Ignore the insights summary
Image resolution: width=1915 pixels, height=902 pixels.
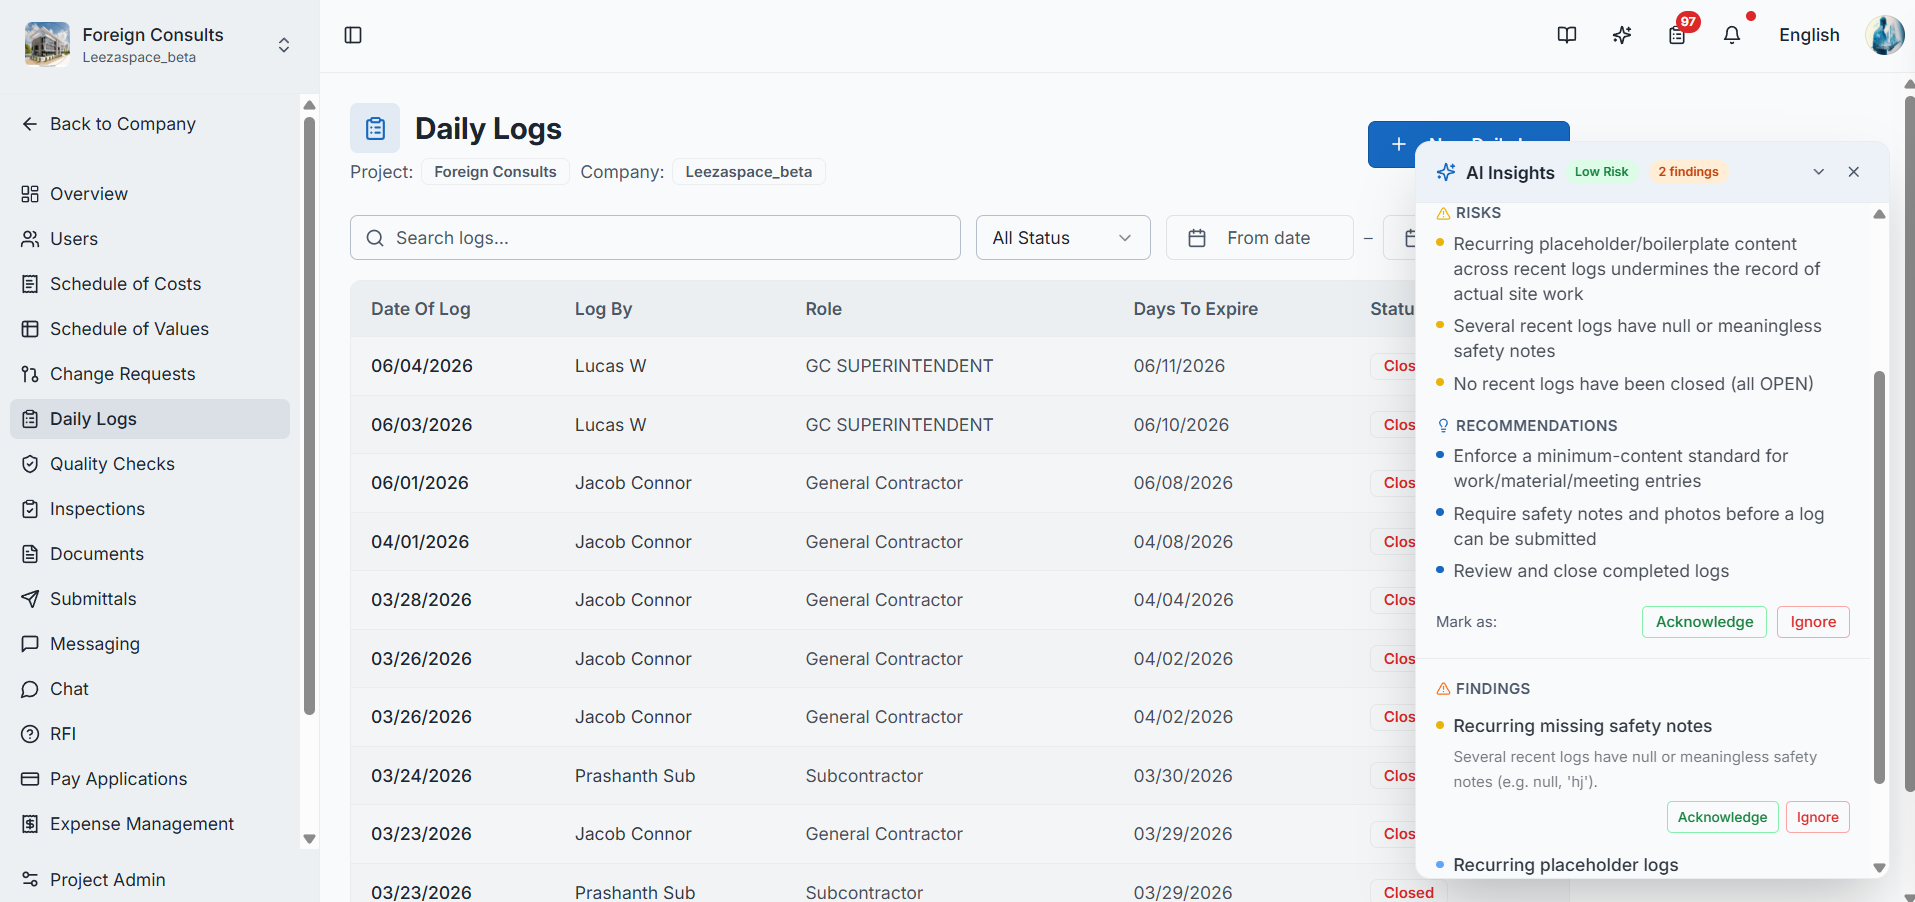(x=1813, y=622)
